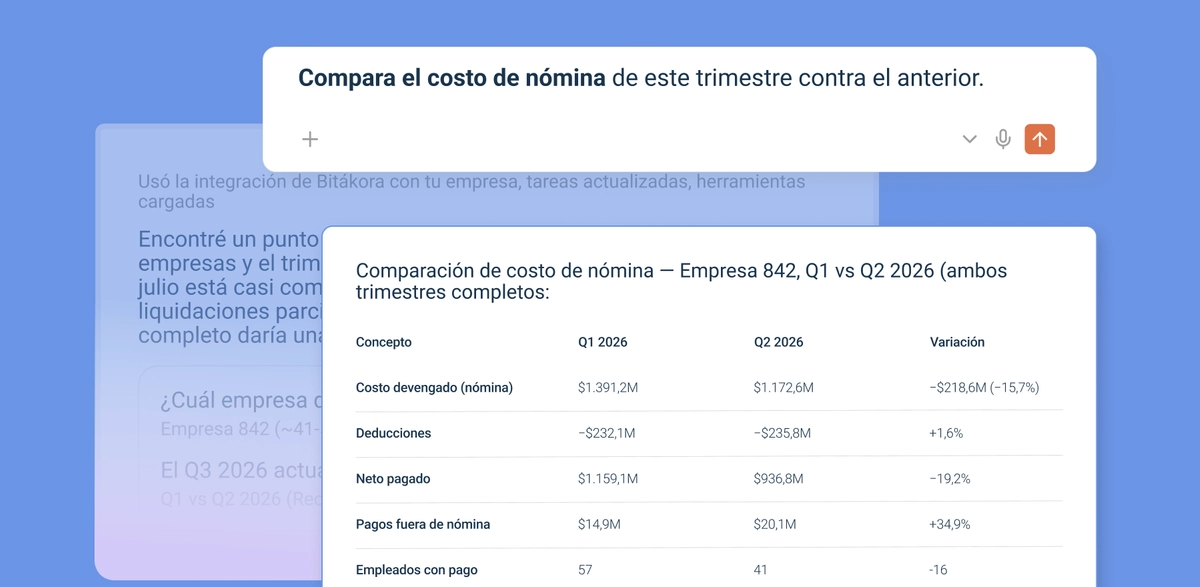Click the $1.172,6M value
The height and width of the screenshot is (587, 1200).
click(784, 388)
